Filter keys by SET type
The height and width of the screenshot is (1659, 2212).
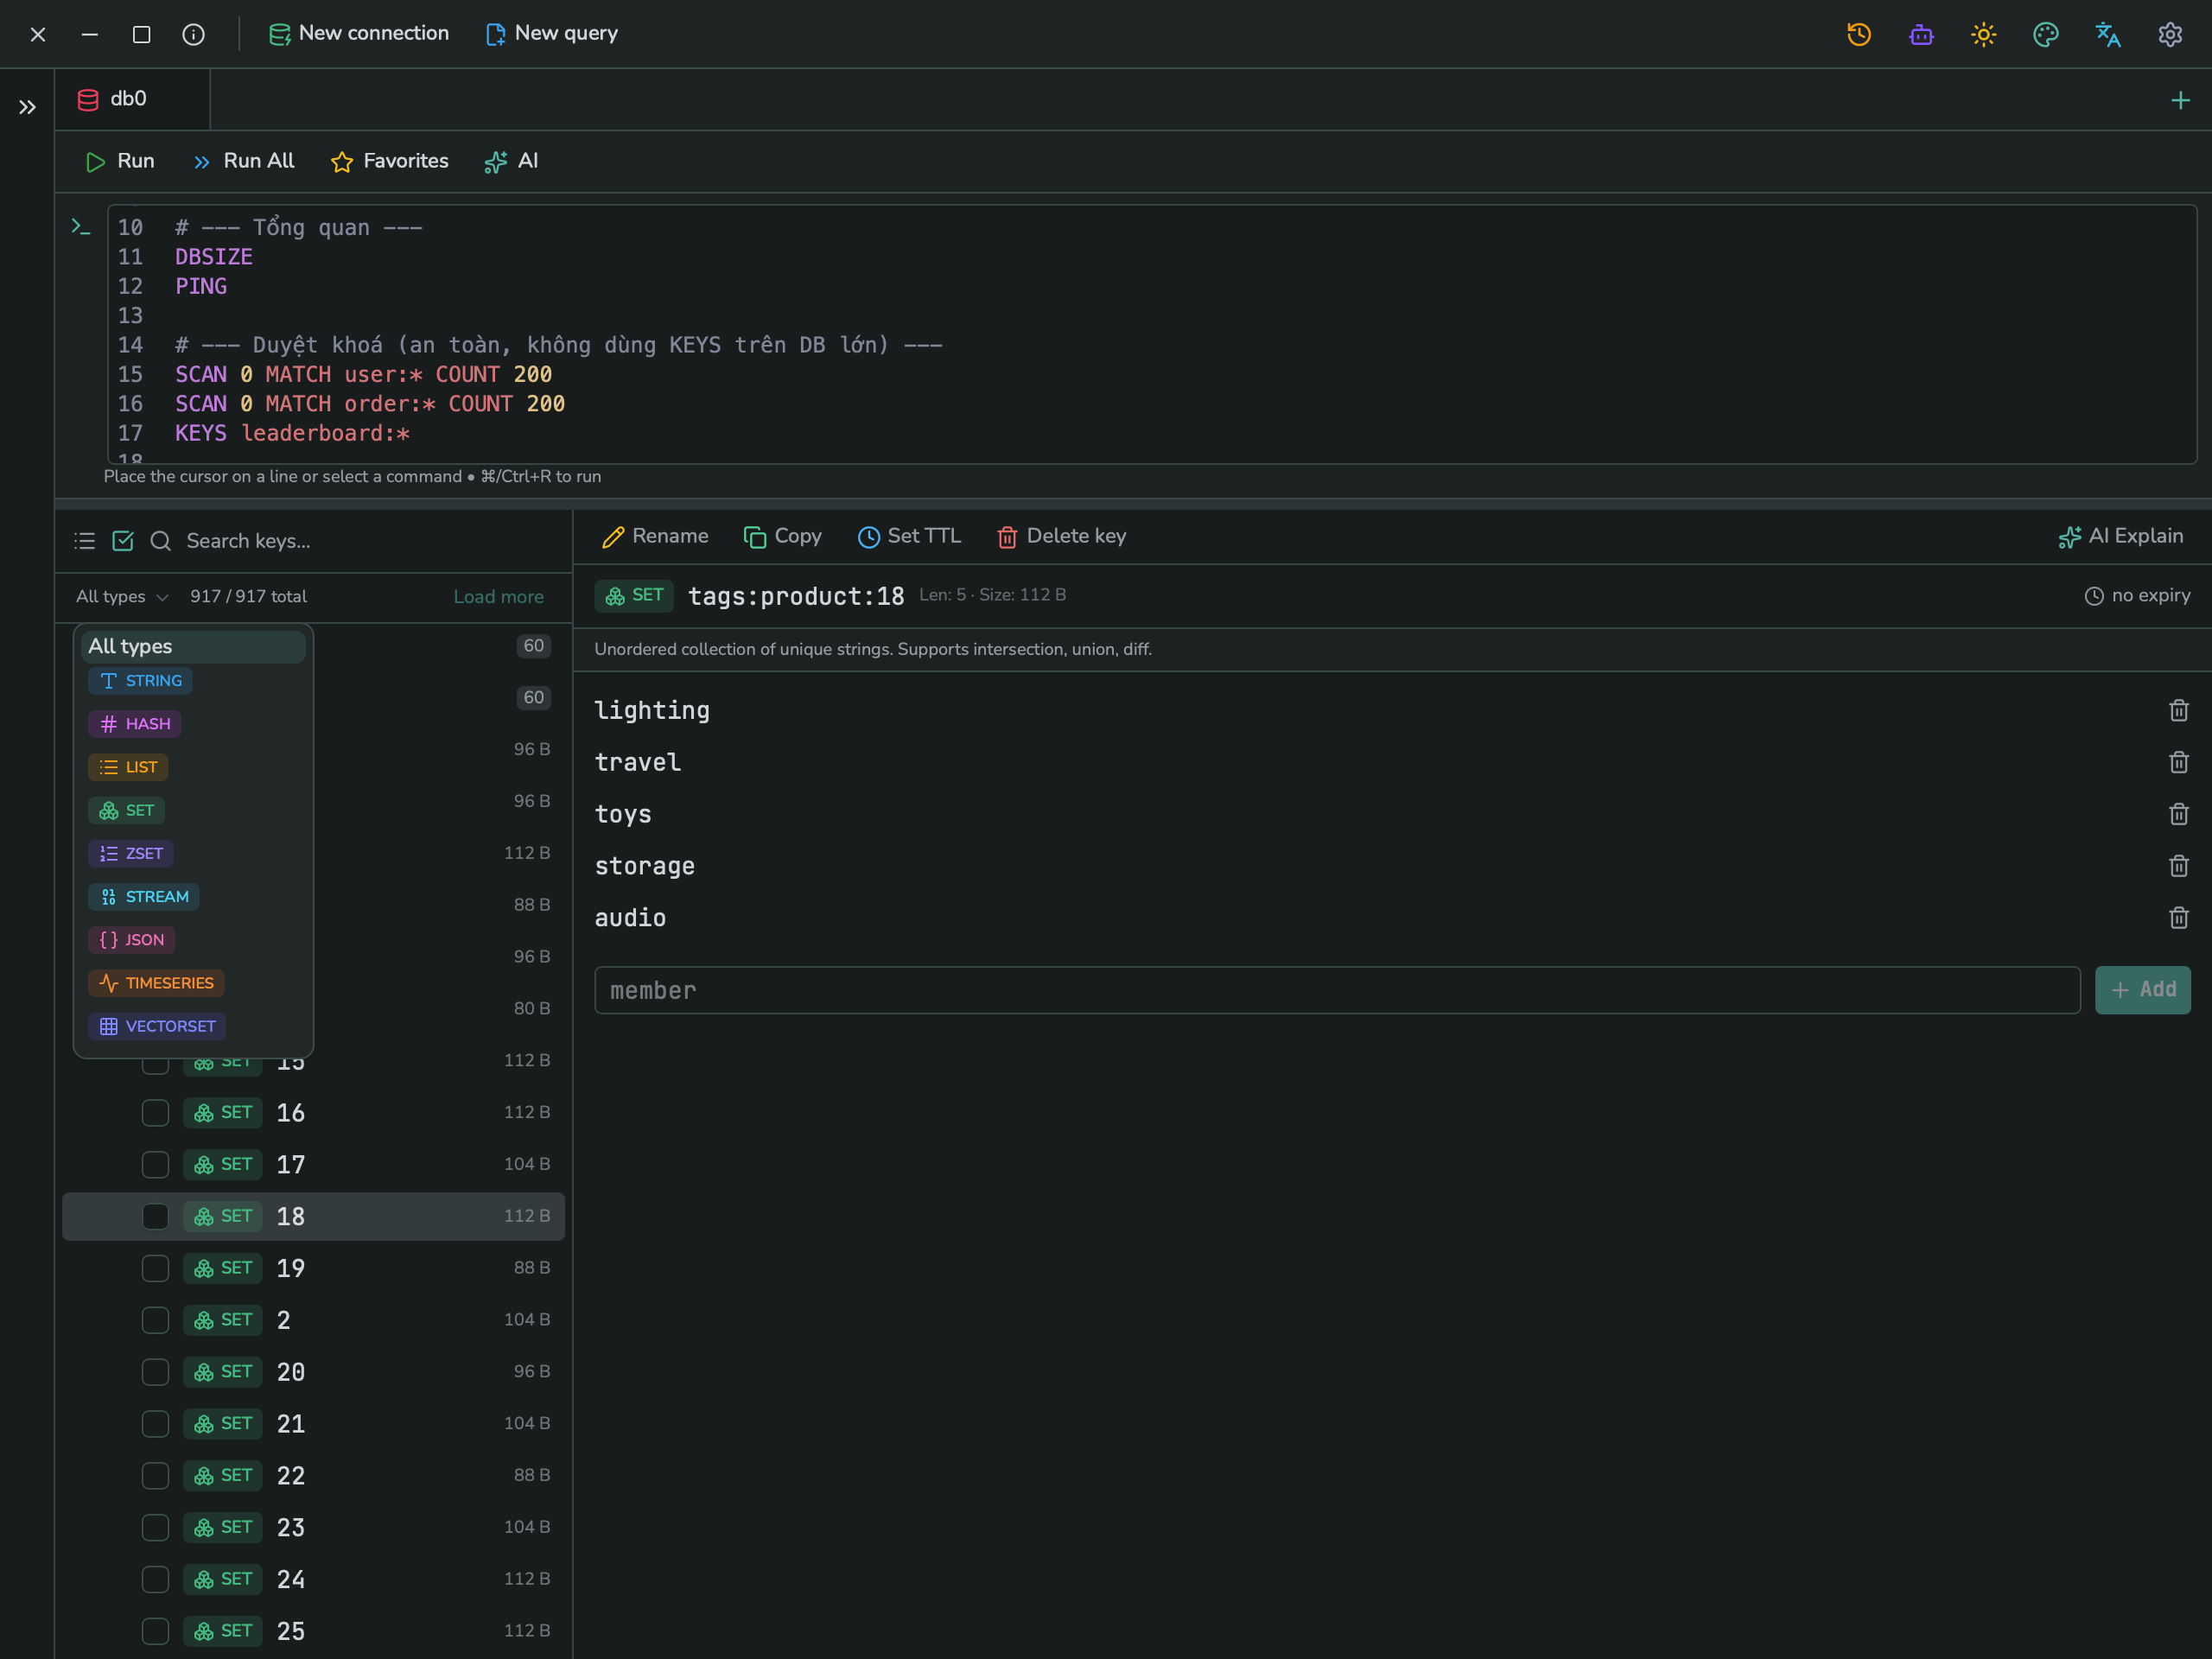click(x=126, y=810)
